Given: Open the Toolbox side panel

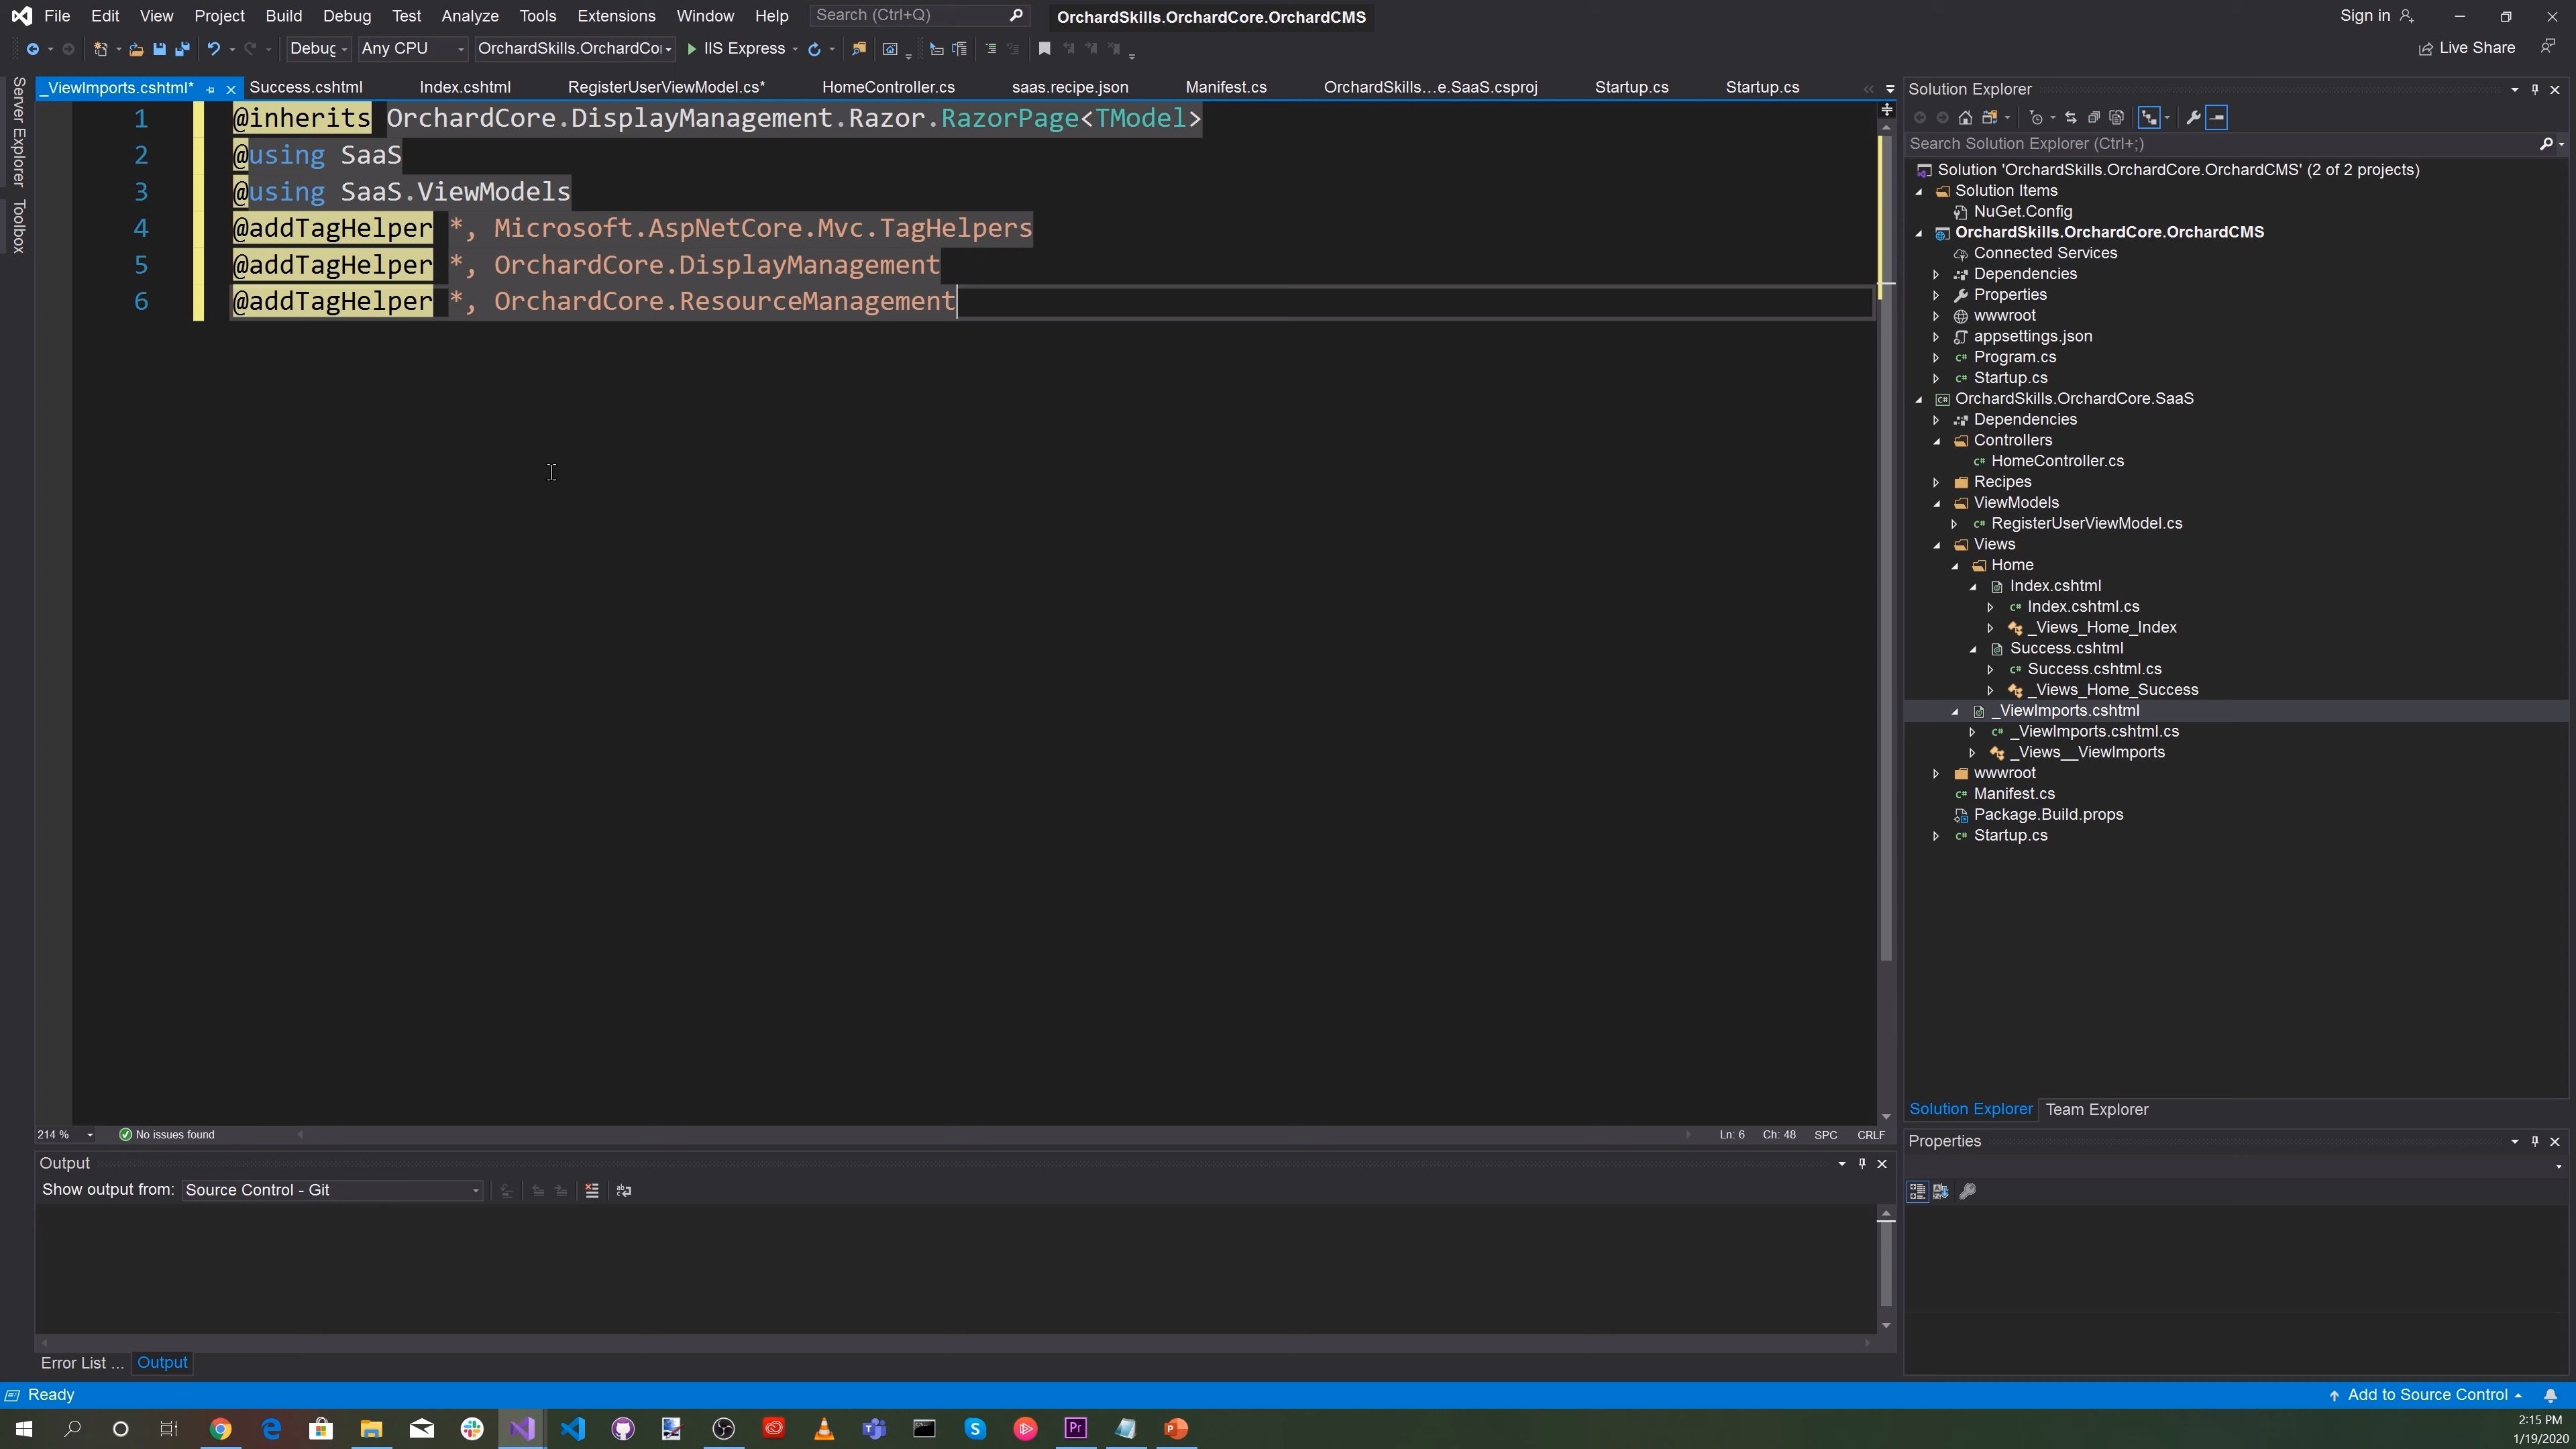Looking at the screenshot, I should 18,226.
